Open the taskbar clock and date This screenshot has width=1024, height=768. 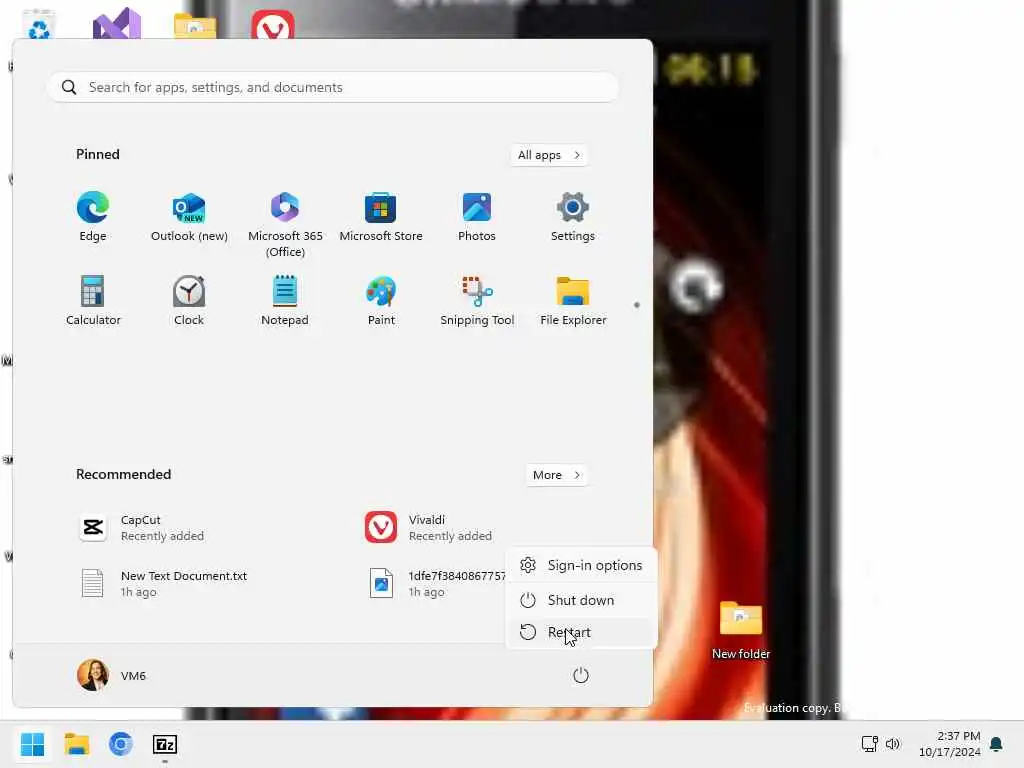949,744
